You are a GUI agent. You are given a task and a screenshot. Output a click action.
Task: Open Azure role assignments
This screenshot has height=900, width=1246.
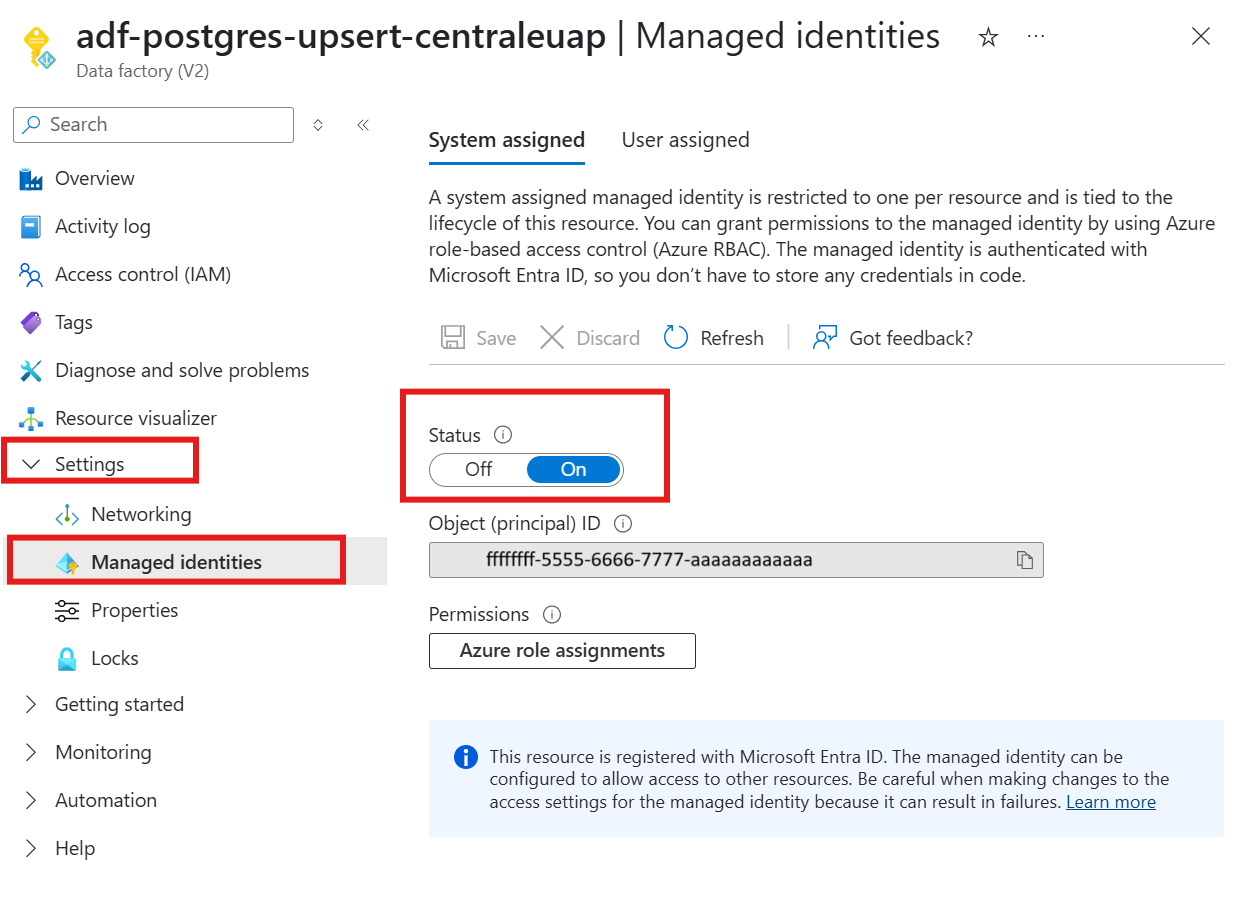pyautogui.click(x=562, y=650)
